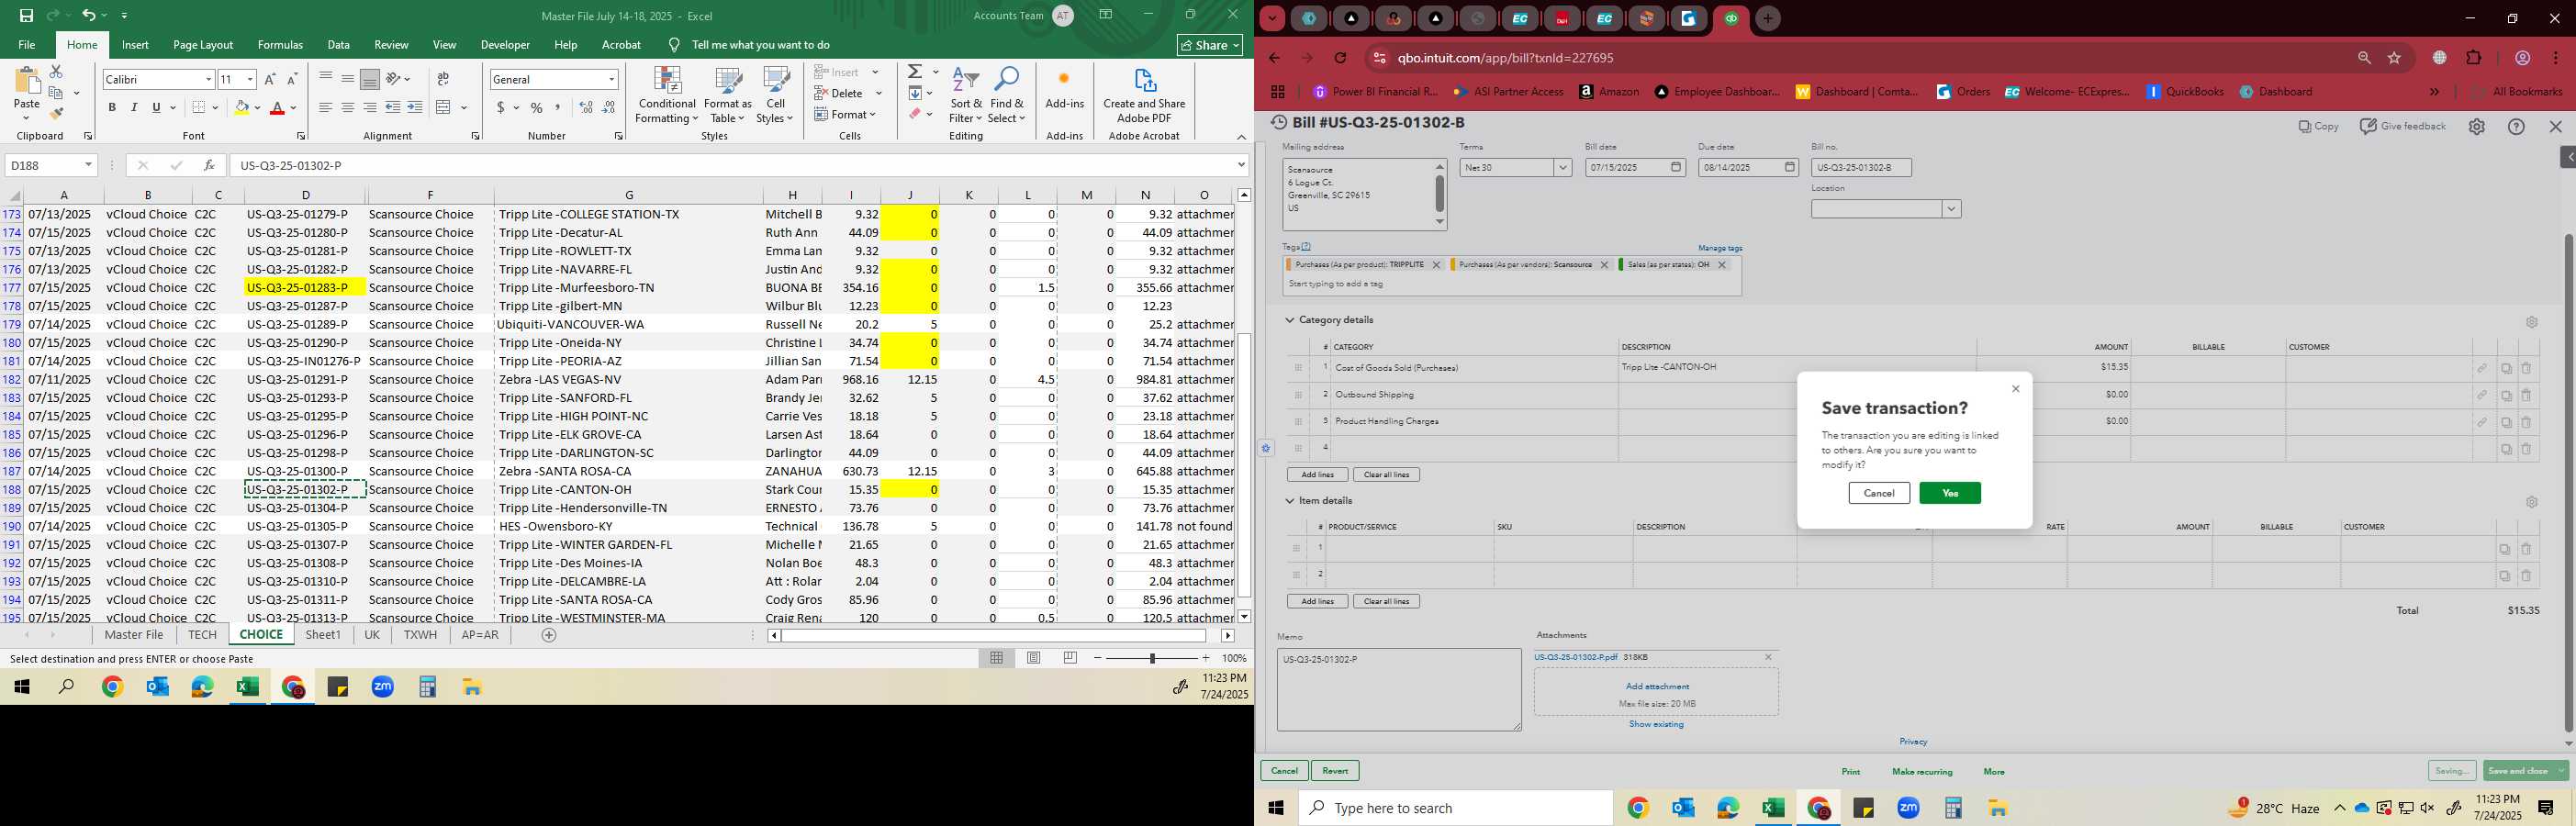The image size is (2576, 826).
Task: Open Format as Table gallery
Action: pos(727,95)
